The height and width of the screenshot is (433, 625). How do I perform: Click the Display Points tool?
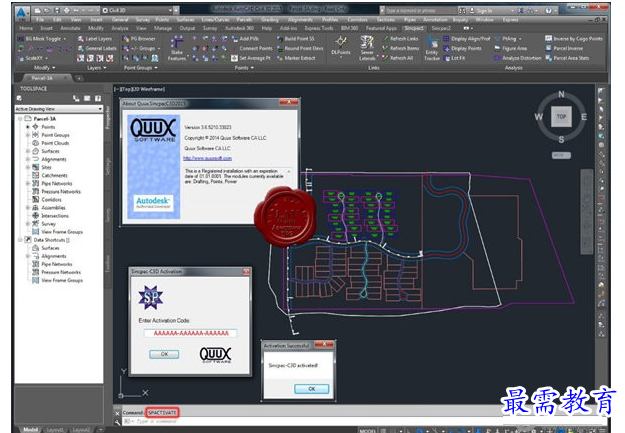[x=462, y=48]
